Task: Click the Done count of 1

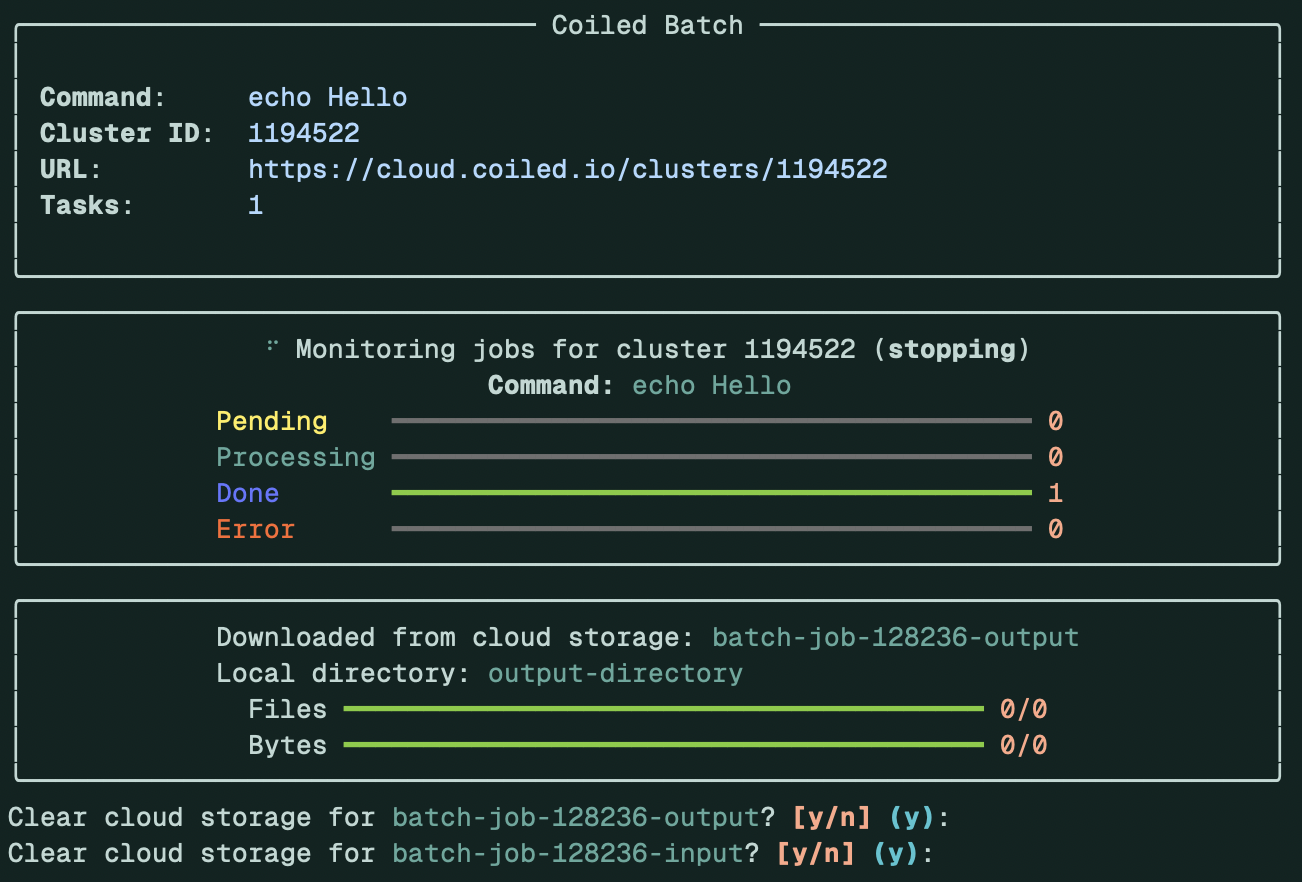Action: pyautogui.click(x=1055, y=493)
